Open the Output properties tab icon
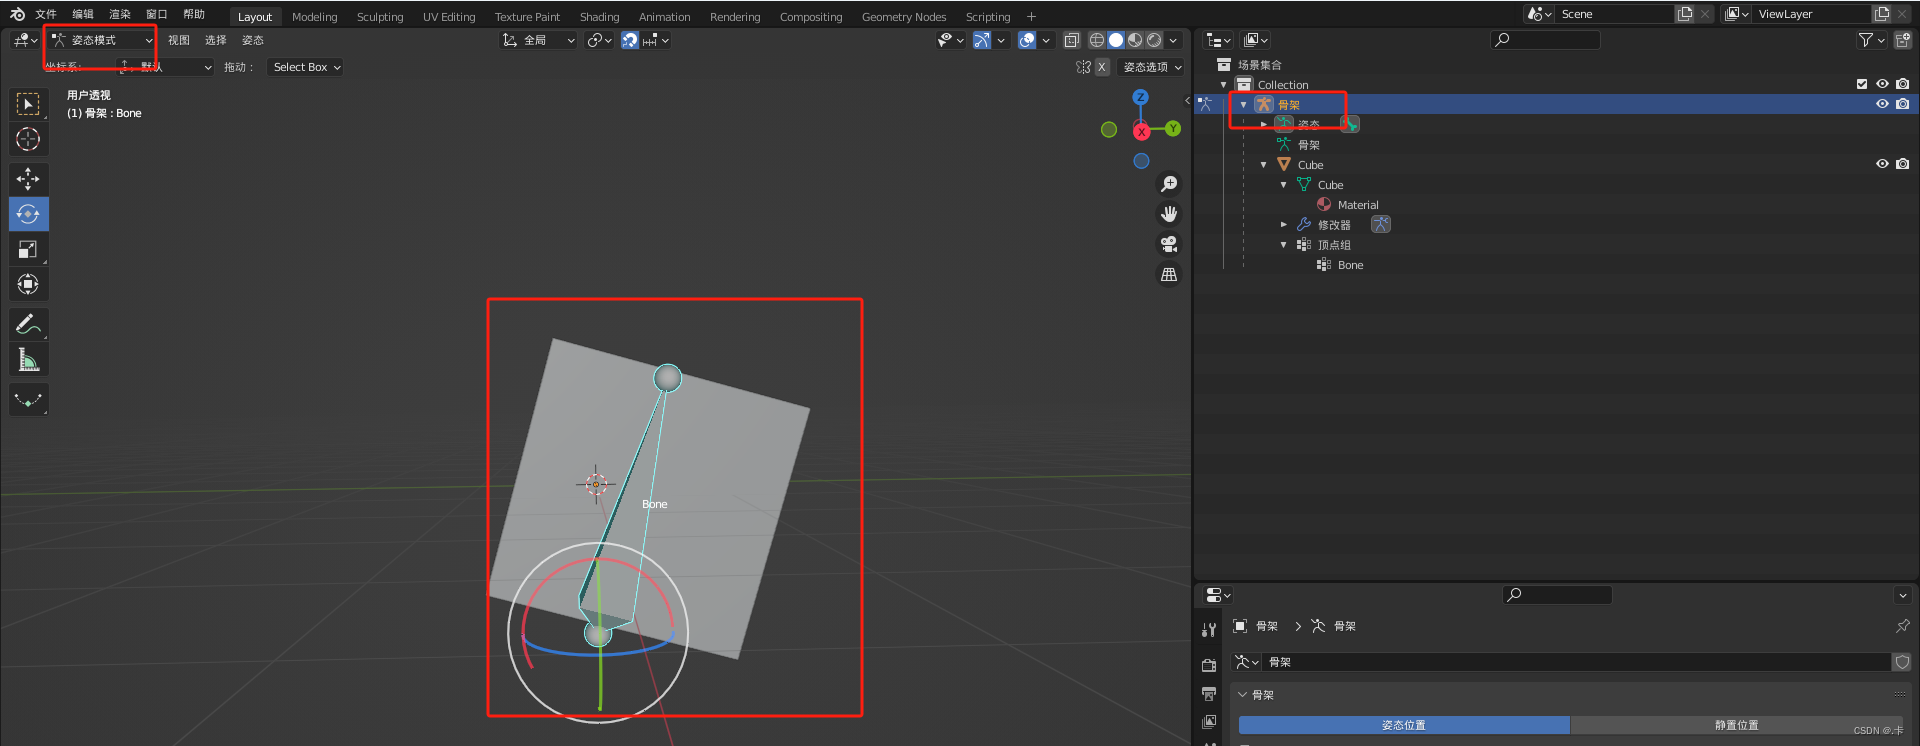This screenshot has height=746, width=1920. tap(1209, 693)
